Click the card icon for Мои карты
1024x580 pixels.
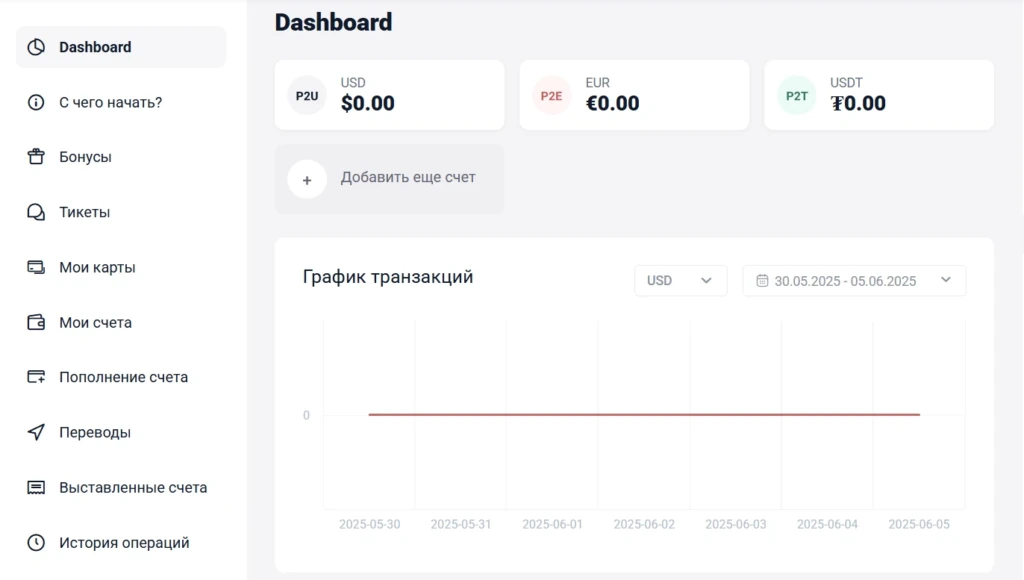coord(36,267)
